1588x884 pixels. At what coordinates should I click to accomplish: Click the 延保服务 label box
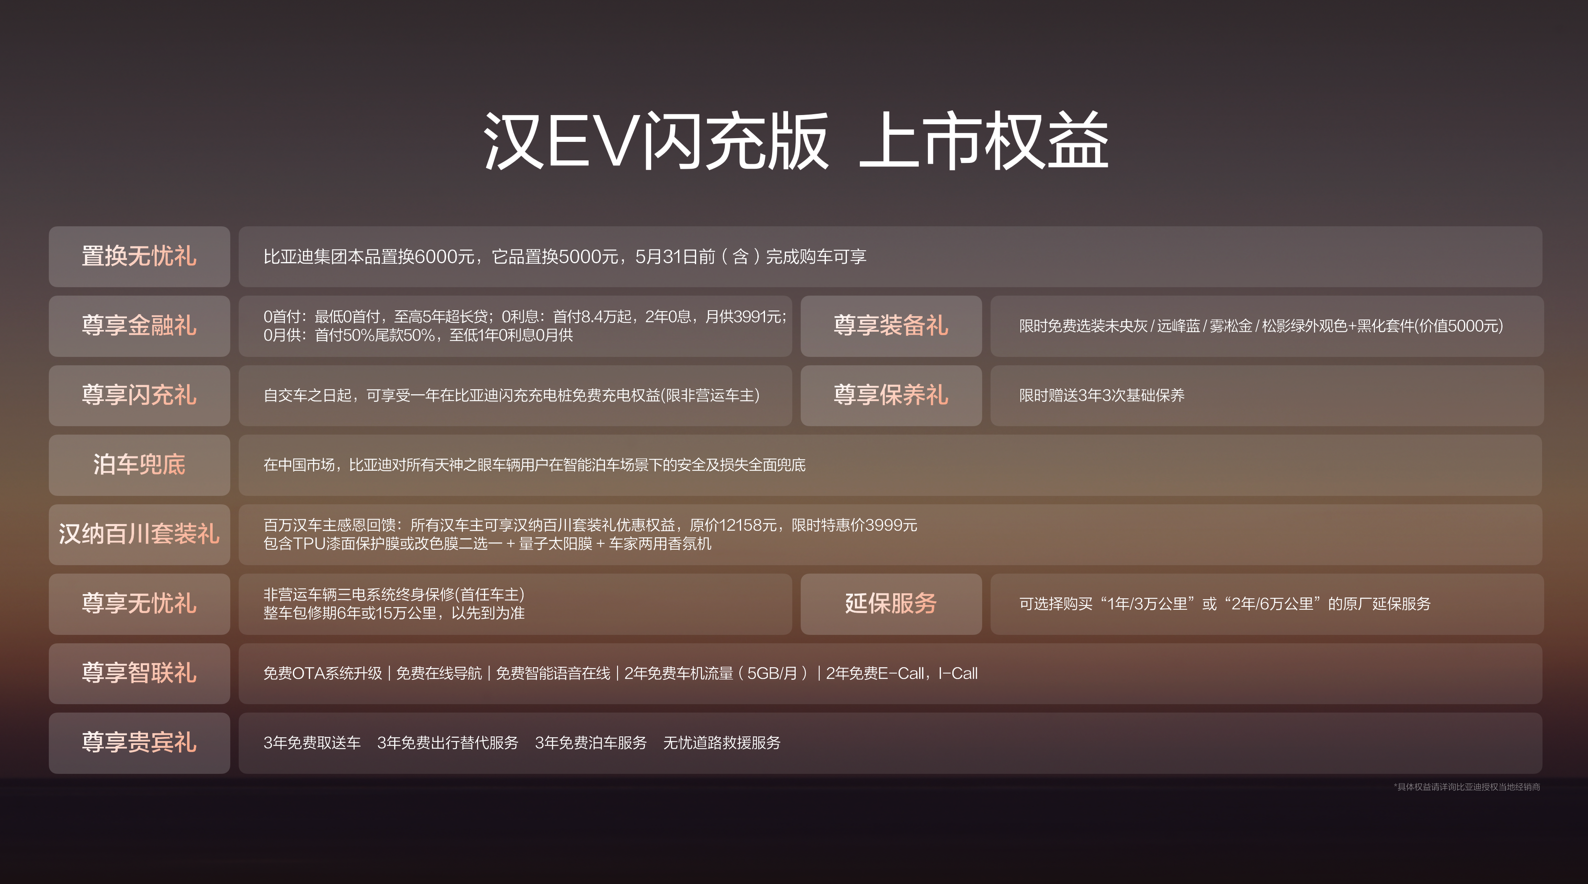890,604
